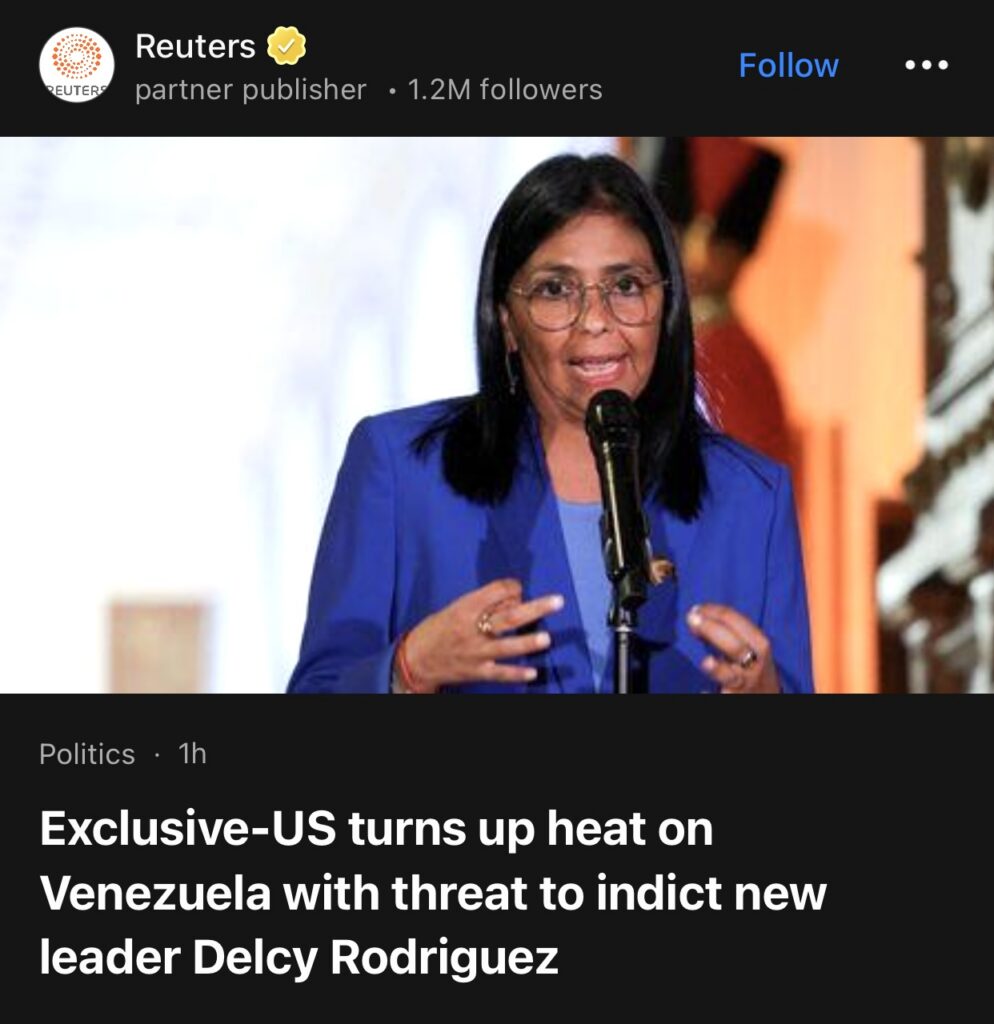This screenshot has width=994, height=1024.
Task: Select the Politics category tag
Action: tap(87, 754)
